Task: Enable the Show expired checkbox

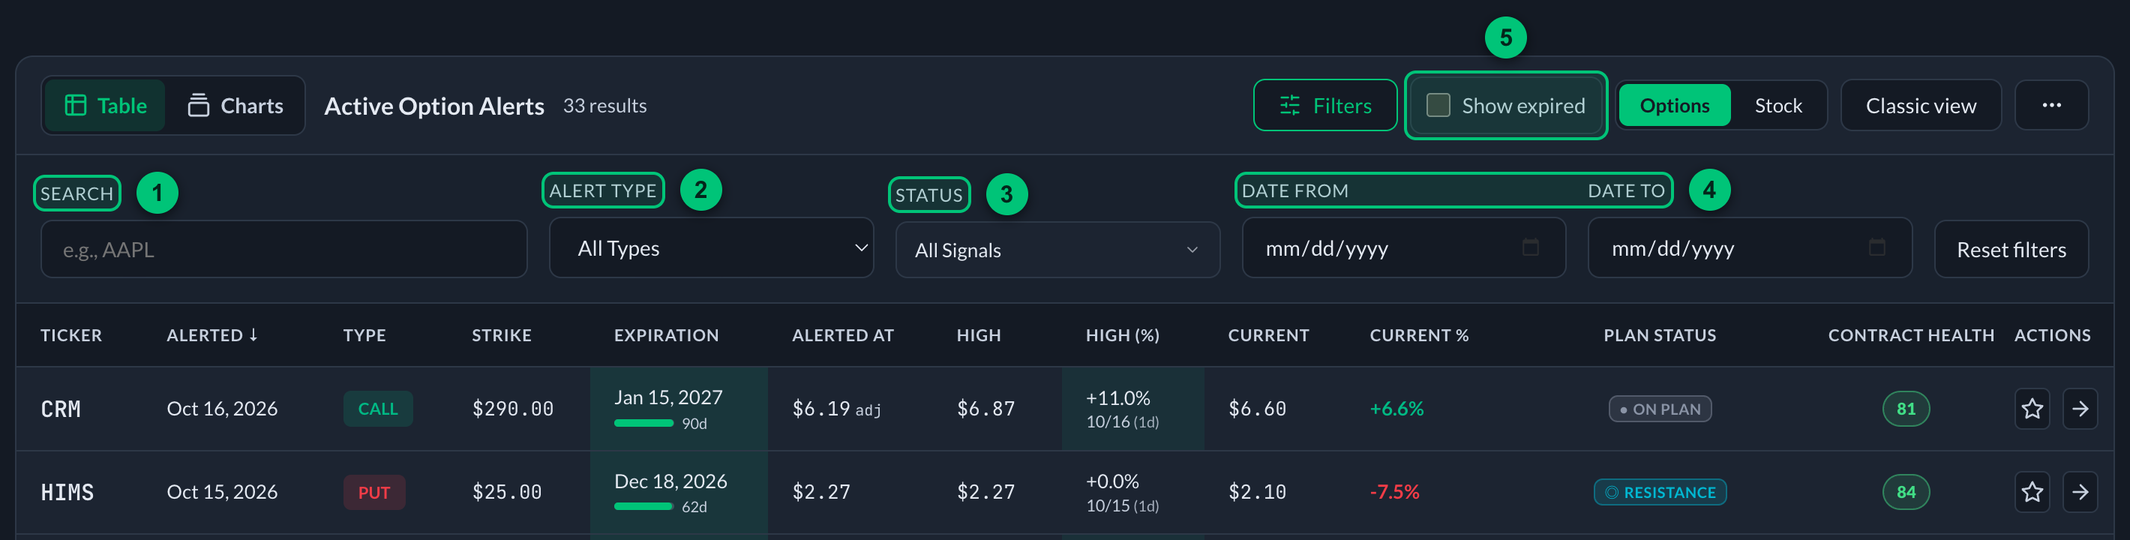Action: point(1438,105)
